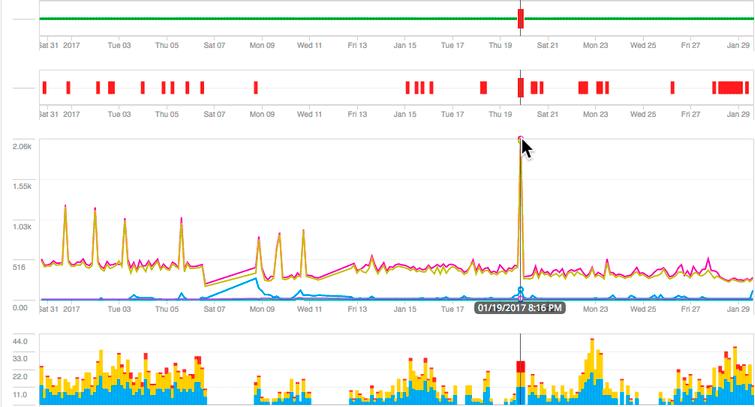Click the line-chart spike right before Wed 11
Viewport: 755px width, 407px height.
[303, 231]
